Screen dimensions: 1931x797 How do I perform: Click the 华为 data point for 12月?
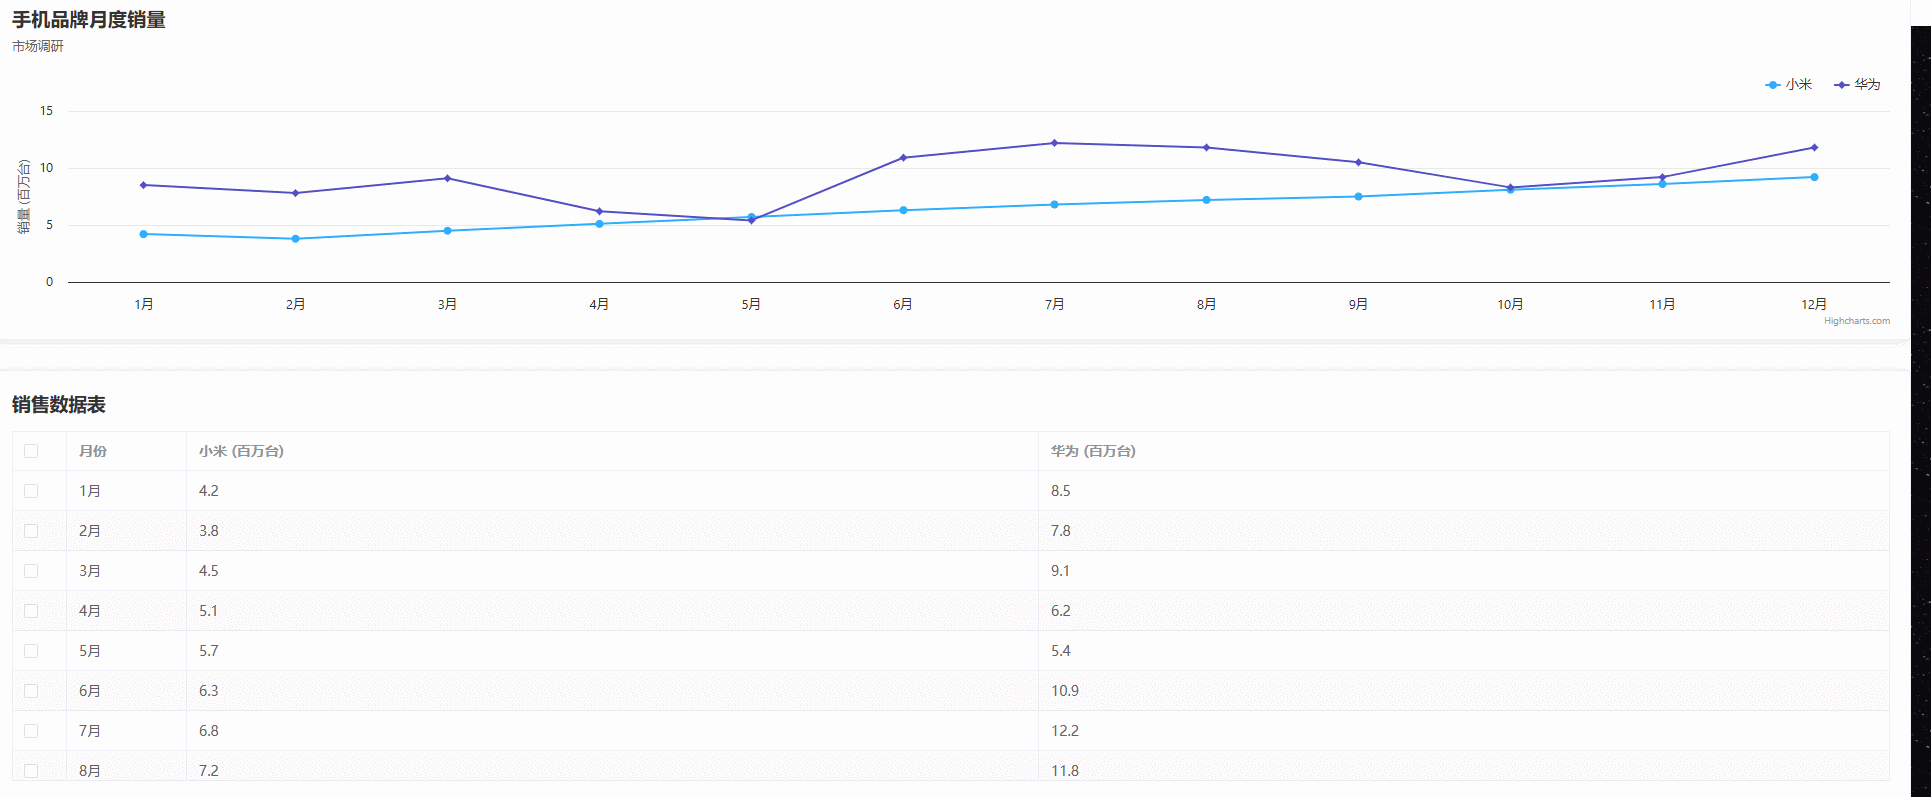(1814, 148)
